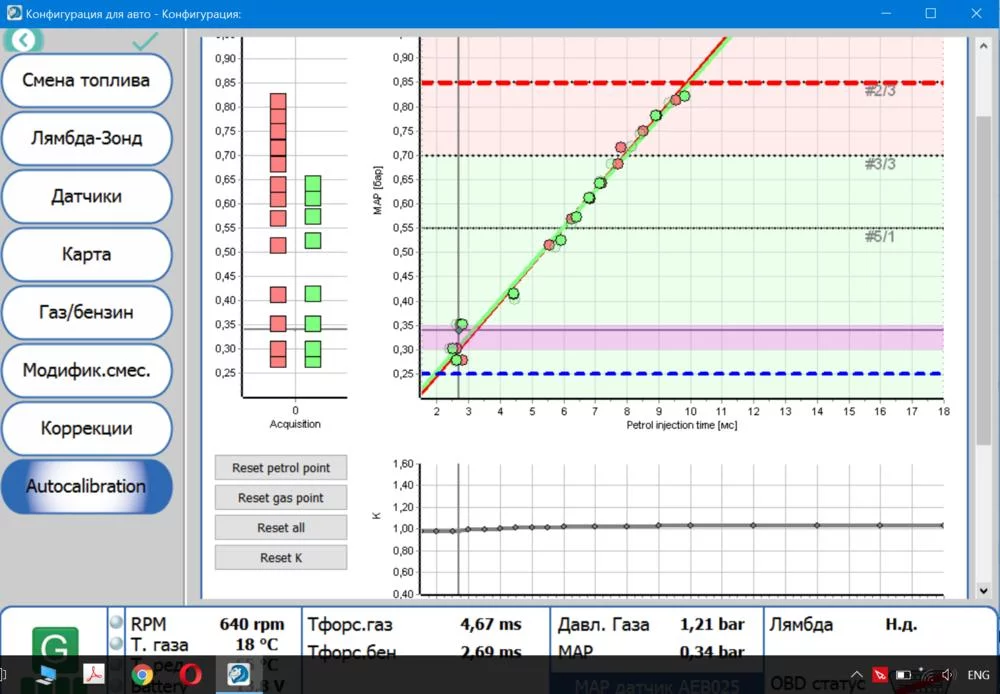Open the Карта section

(x=86, y=255)
